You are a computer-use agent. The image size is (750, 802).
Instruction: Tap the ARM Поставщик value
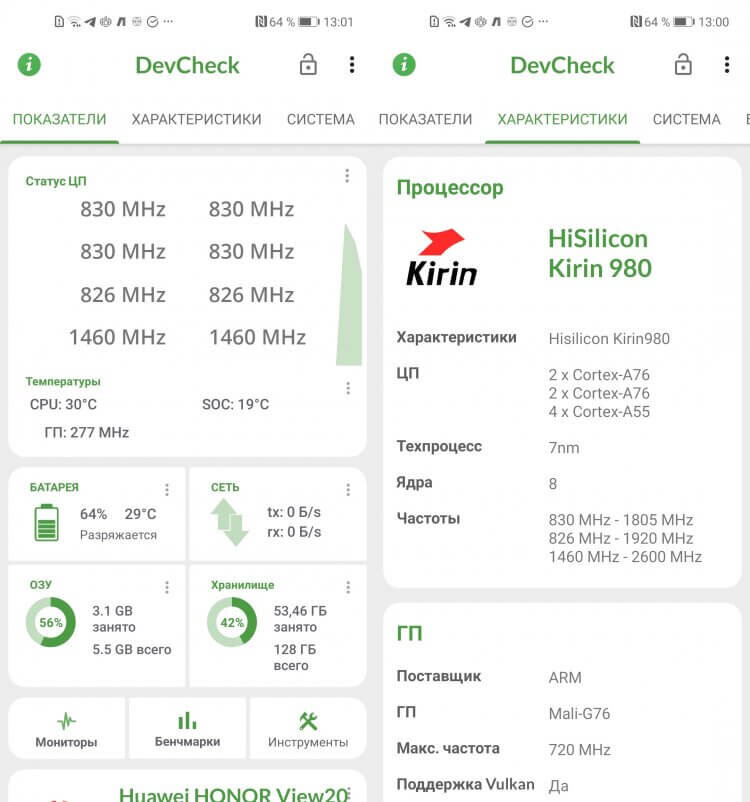(565, 677)
